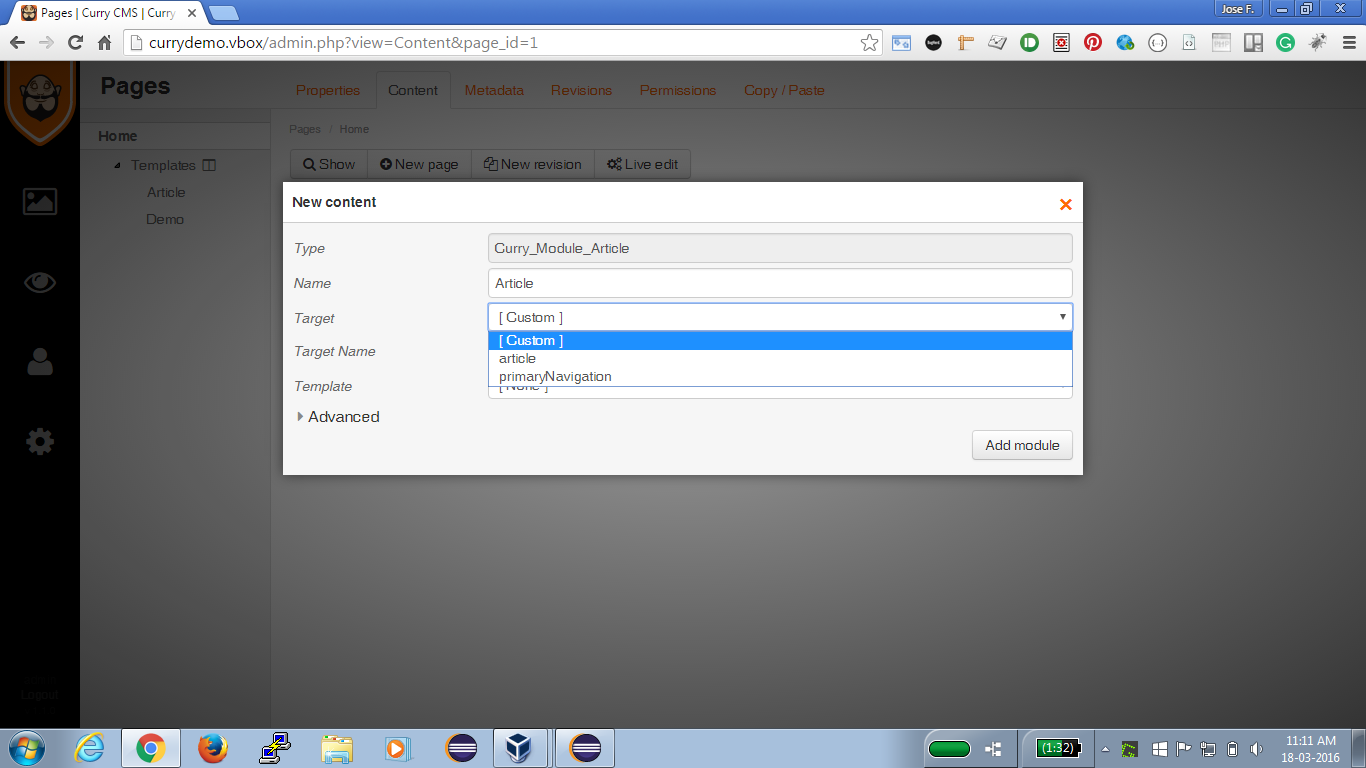This screenshot has width=1366, height=768.
Task: Open the Metadata tab
Action: tap(494, 90)
